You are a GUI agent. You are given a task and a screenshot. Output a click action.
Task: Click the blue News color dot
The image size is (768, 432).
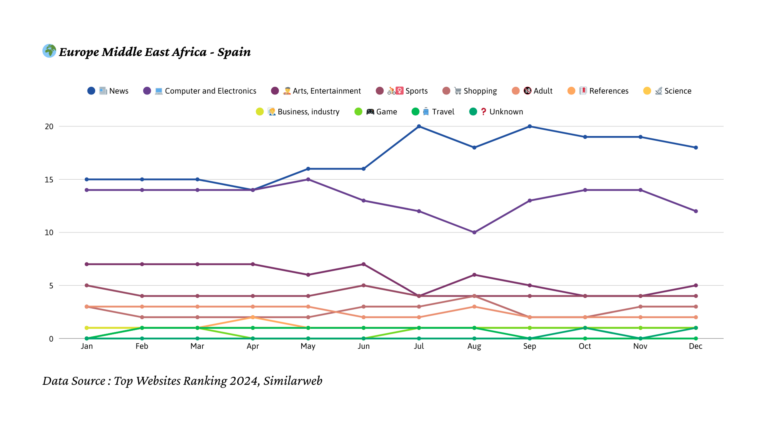pyautogui.click(x=91, y=91)
